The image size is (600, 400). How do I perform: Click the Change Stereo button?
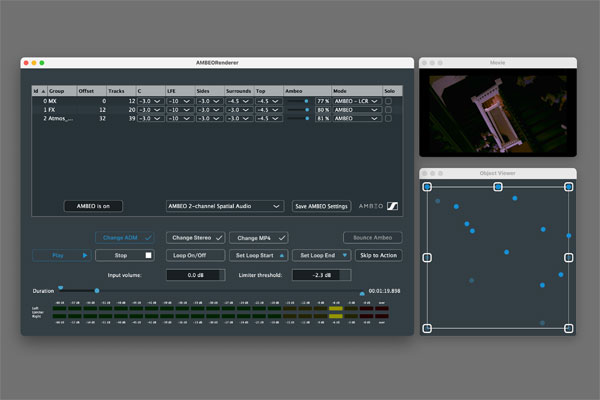click(195, 238)
